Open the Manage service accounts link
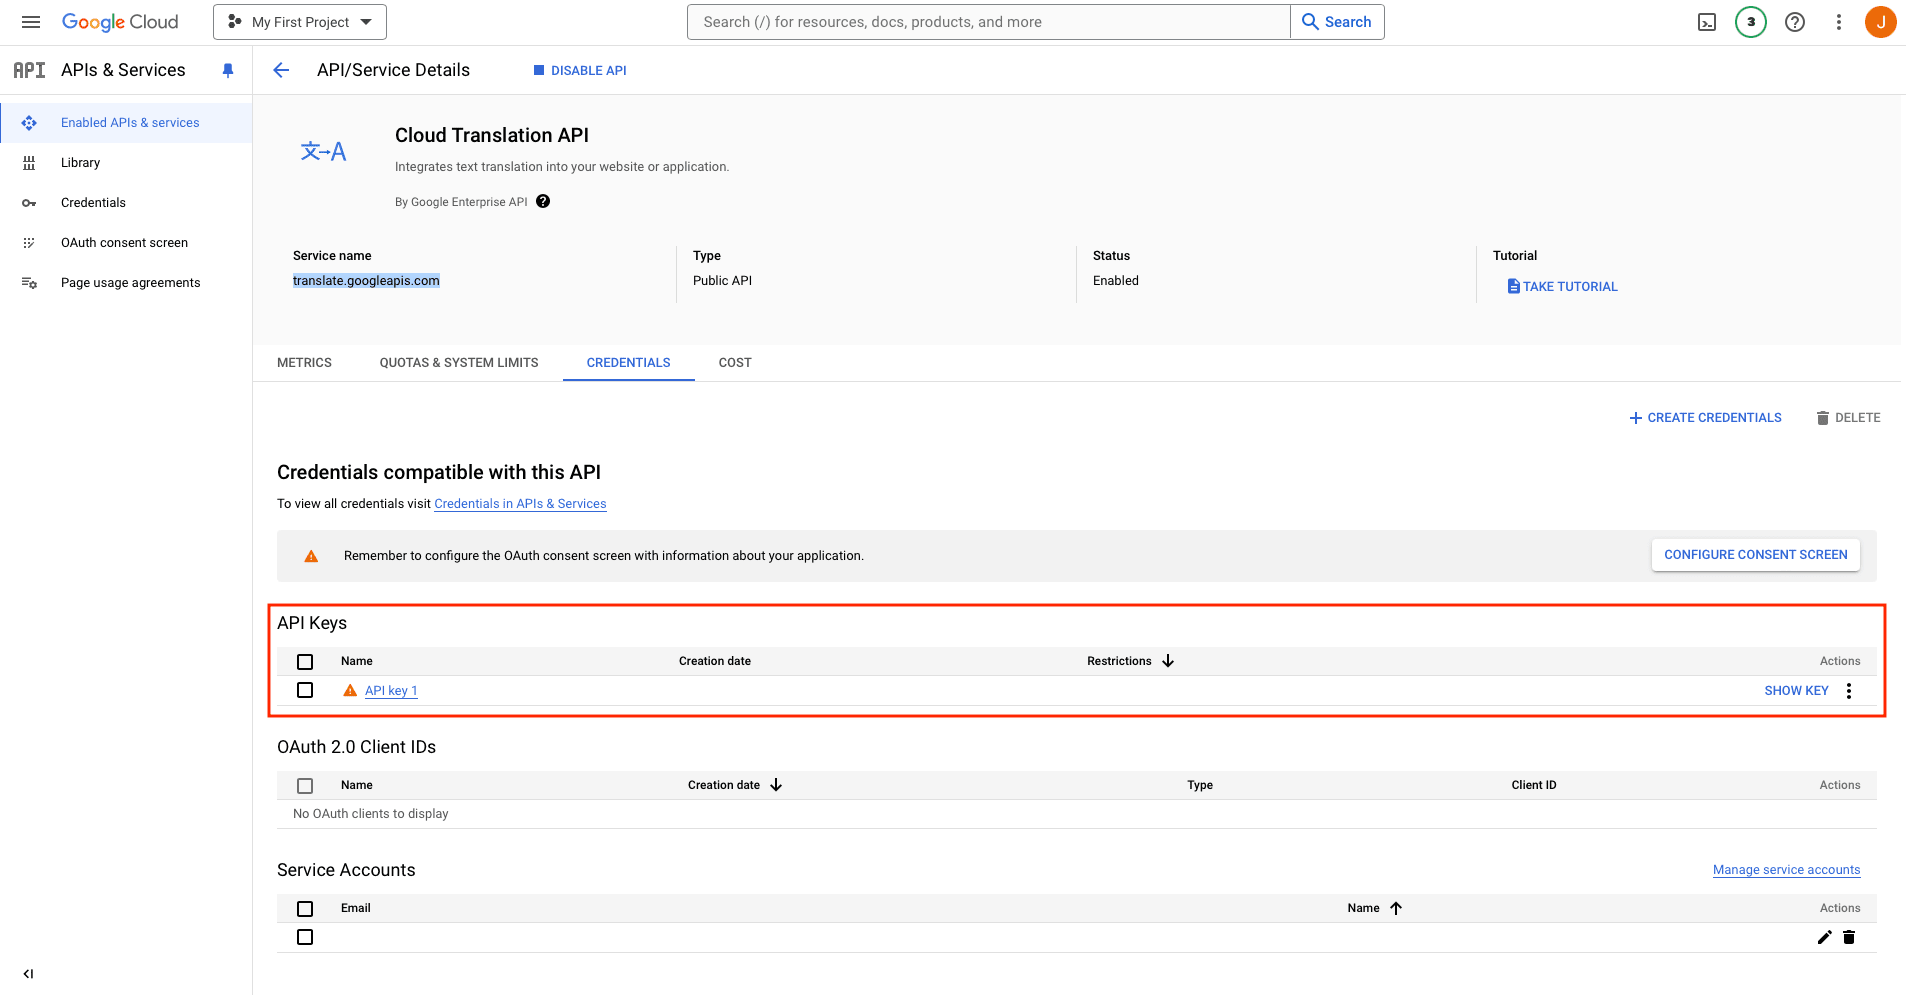 [1786, 869]
